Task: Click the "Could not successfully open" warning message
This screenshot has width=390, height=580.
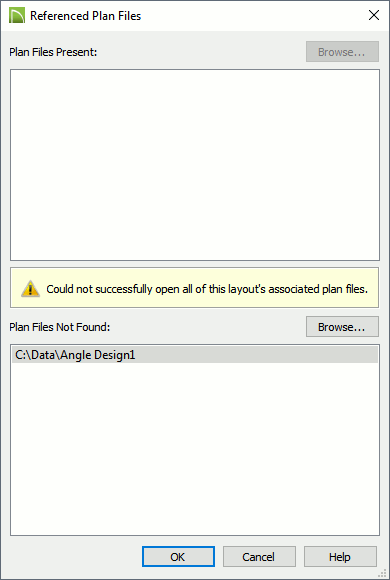Action: point(207,289)
